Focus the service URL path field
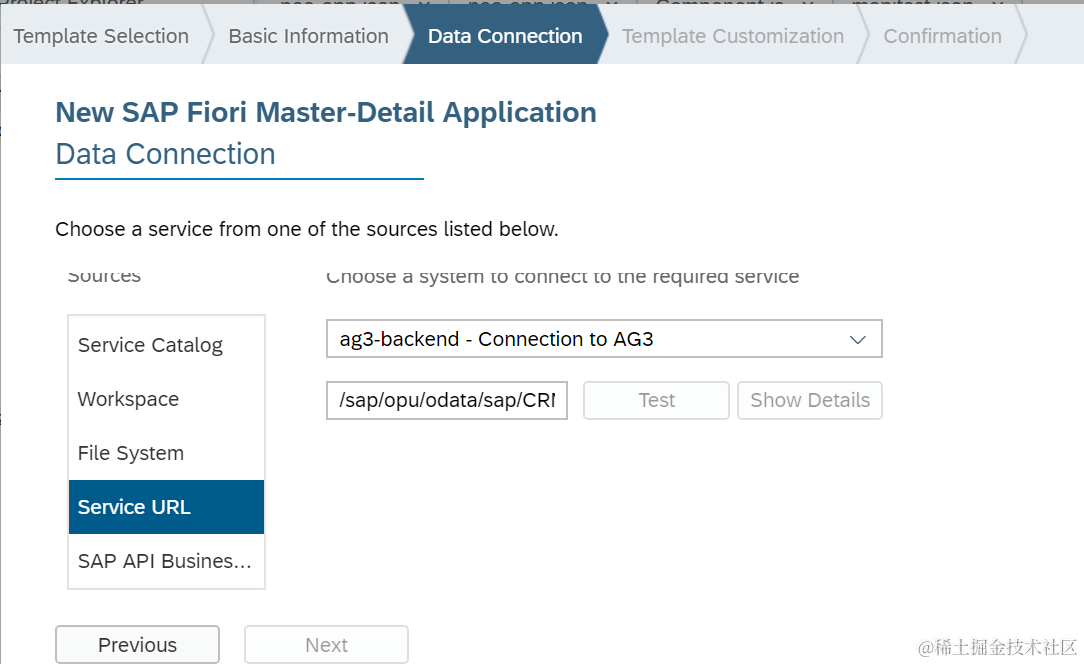 pyautogui.click(x=447, y=400)
